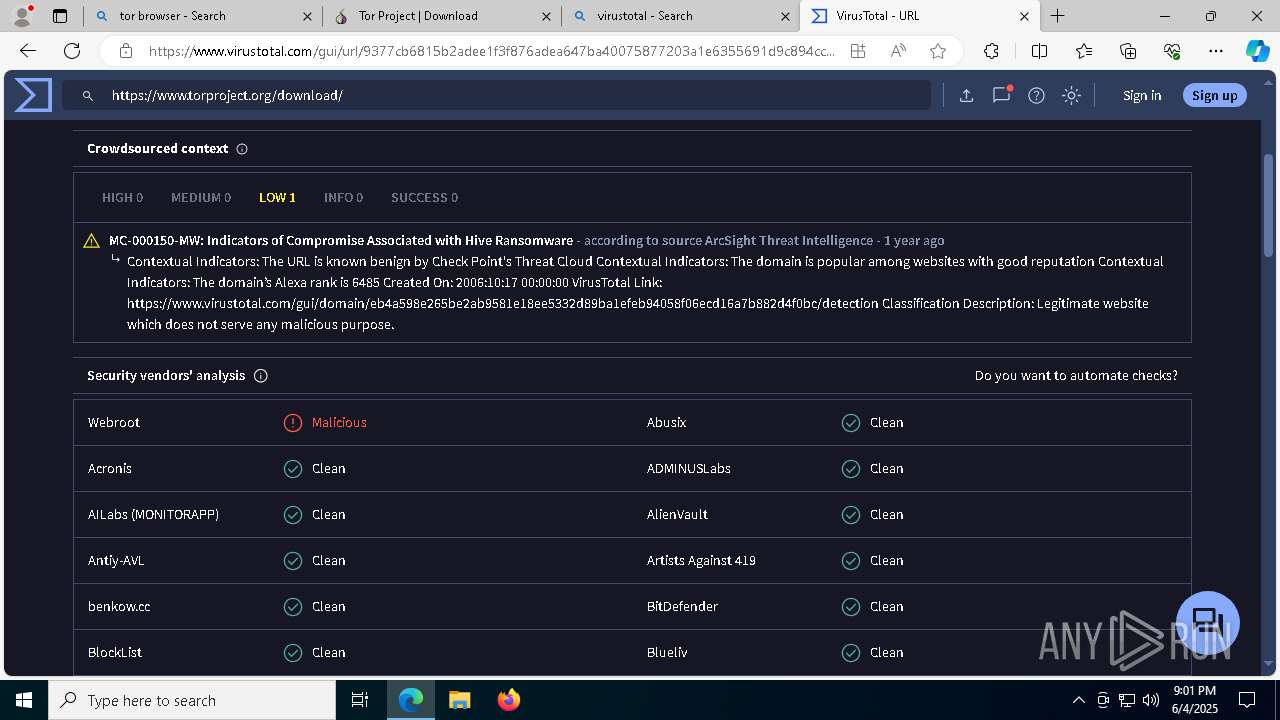Click the Acronis clean checkmark icon

[293, 469]
